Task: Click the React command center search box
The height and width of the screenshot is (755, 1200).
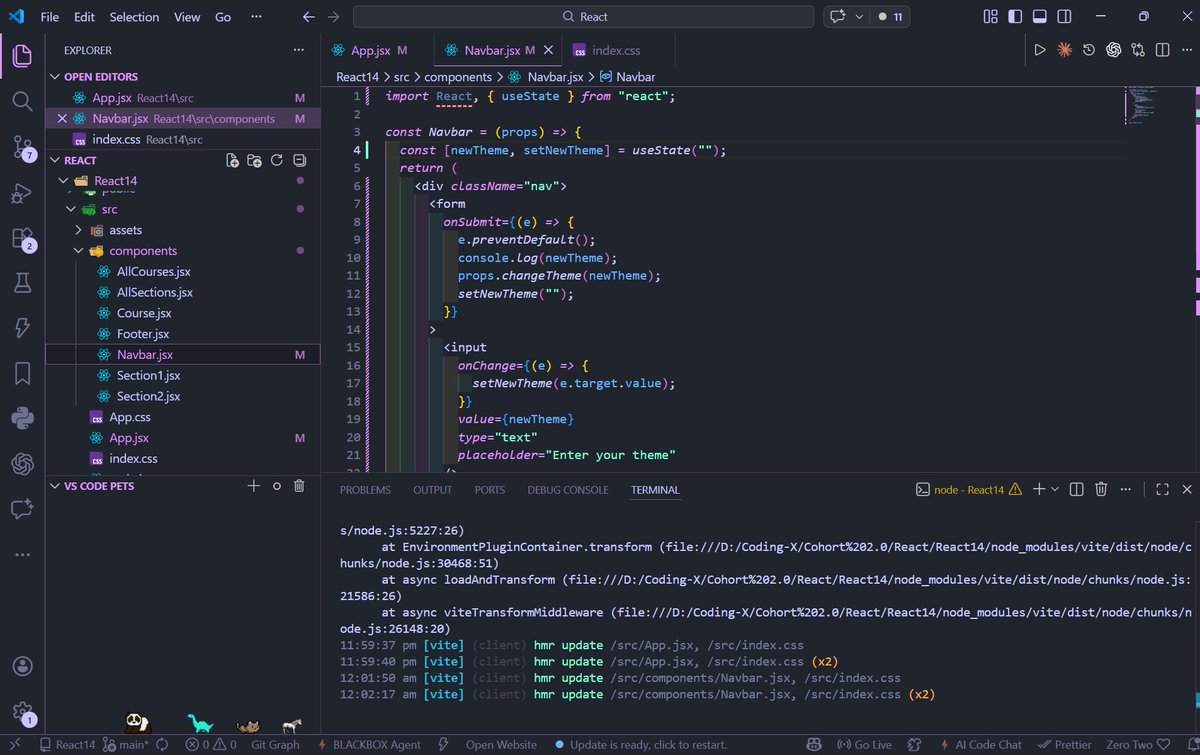Action: pos(584,17)
